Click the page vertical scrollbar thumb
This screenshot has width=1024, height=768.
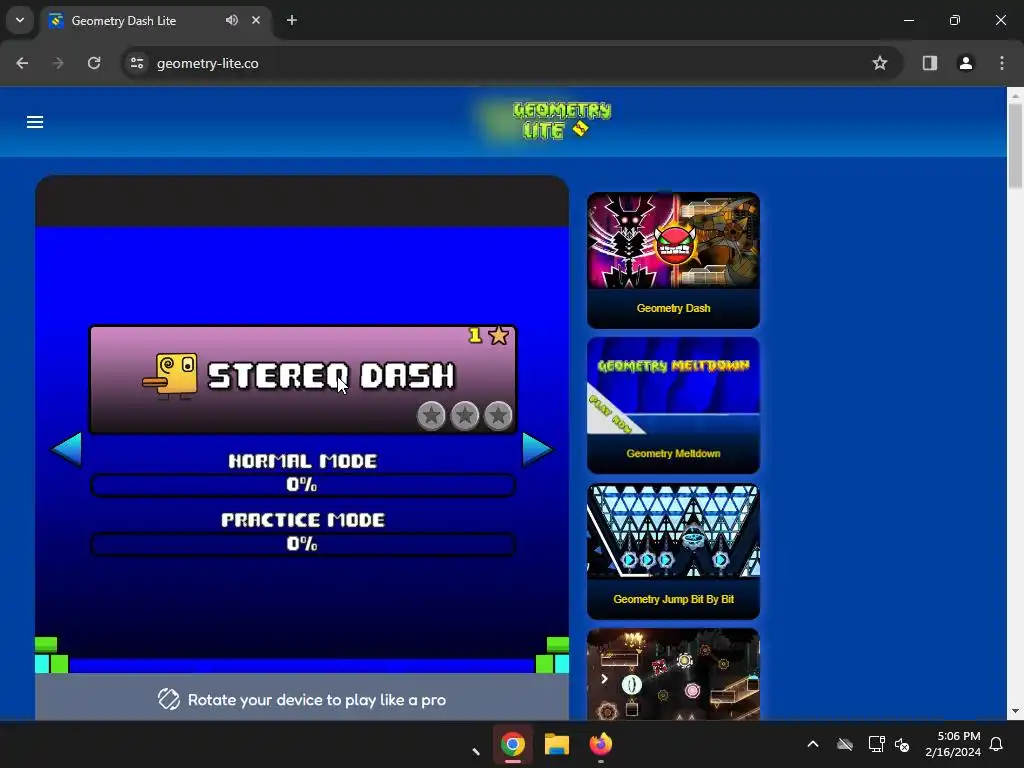pos(1015,145)
